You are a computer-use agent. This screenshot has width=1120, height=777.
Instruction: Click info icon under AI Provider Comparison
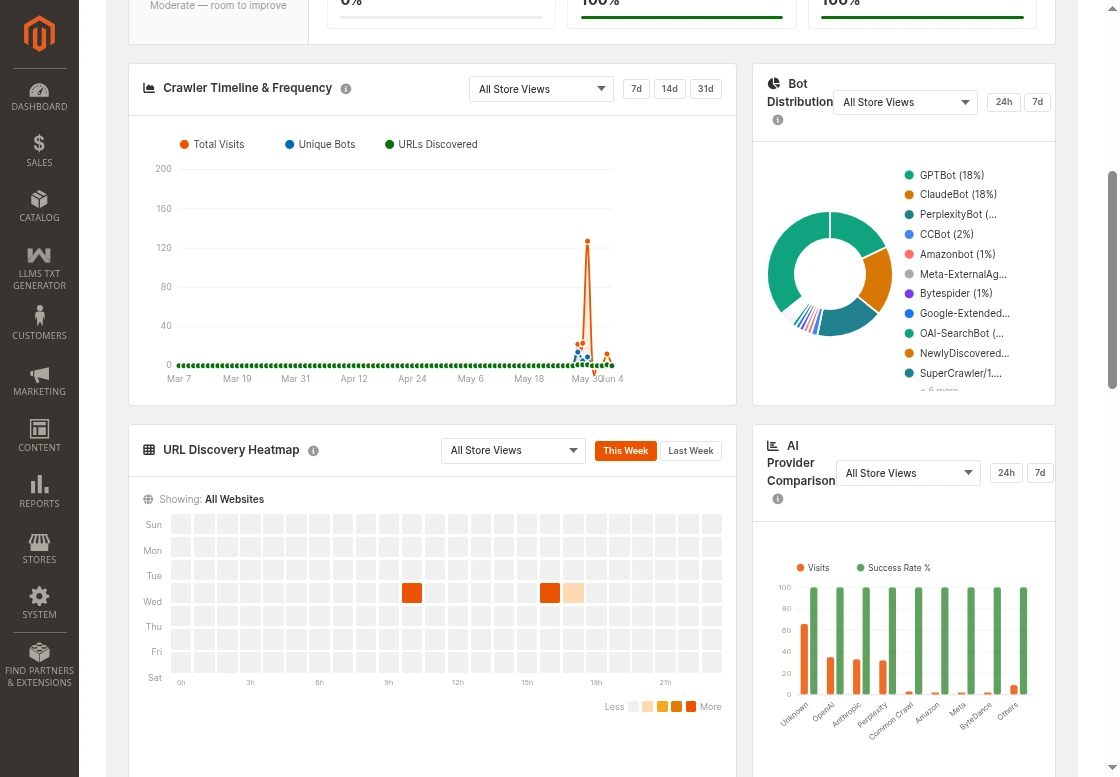tap(778, 499)
